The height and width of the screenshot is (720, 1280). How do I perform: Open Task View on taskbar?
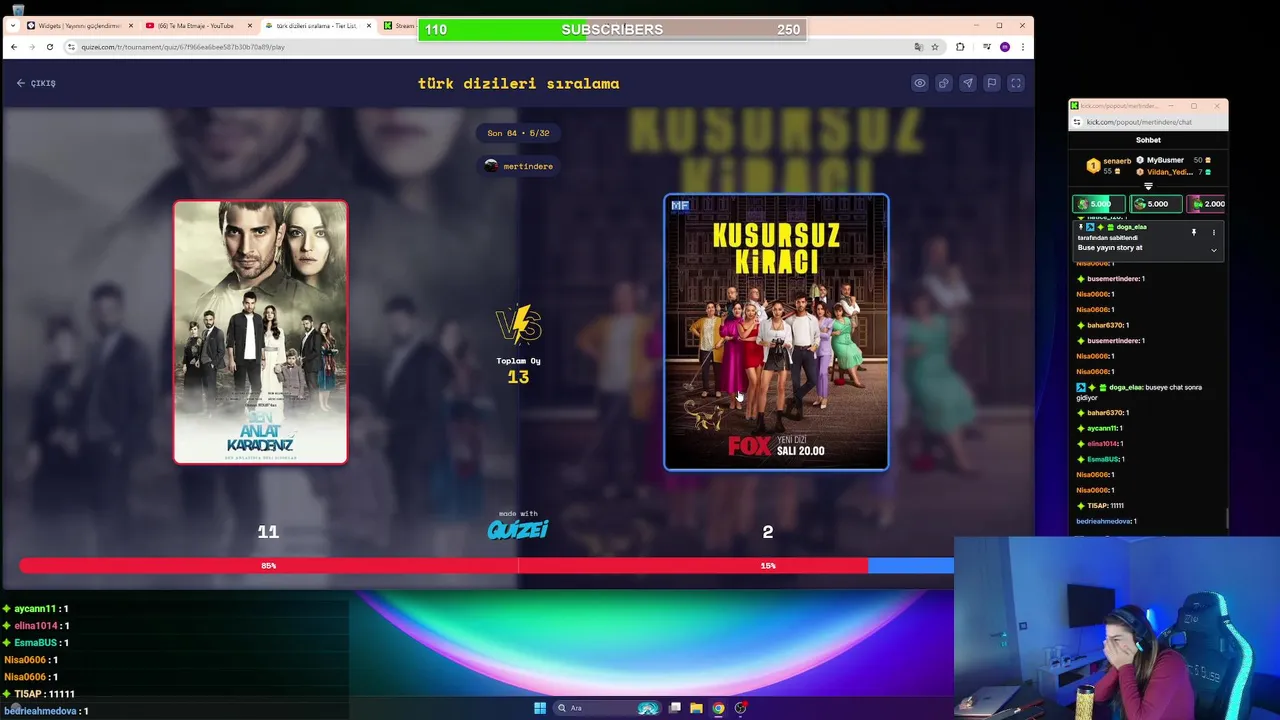click(675, 708)
